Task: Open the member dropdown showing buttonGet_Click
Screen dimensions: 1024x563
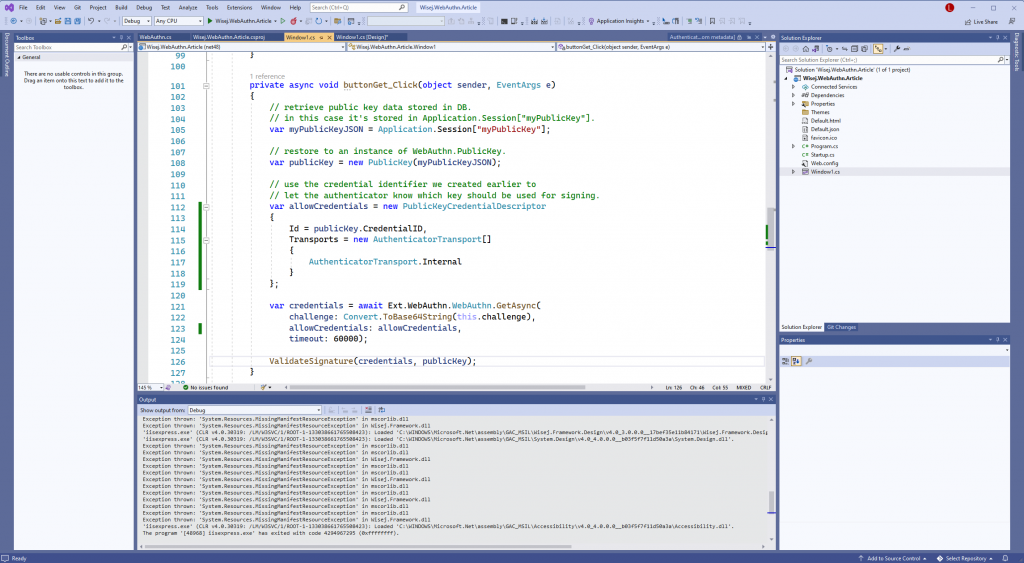Action: [660, 47]
